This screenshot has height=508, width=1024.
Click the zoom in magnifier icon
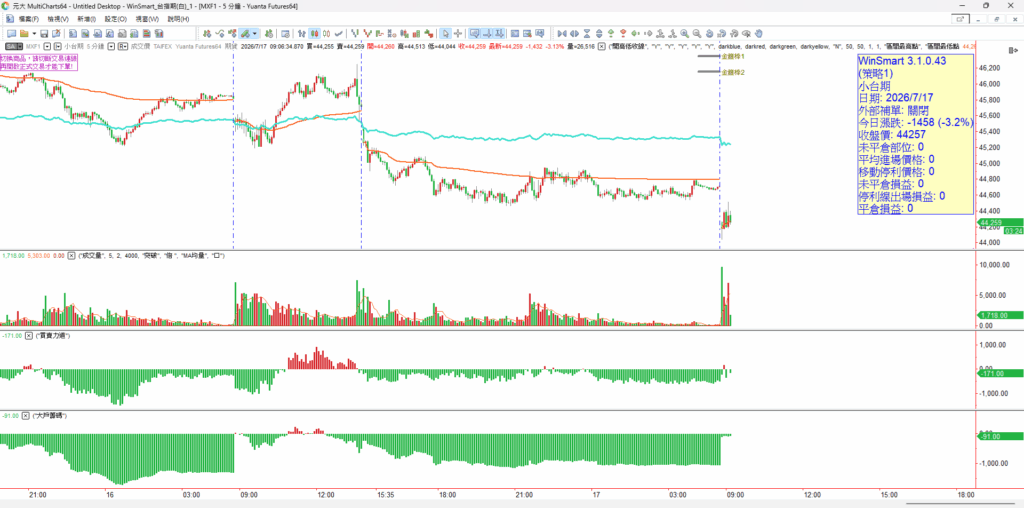pos(684,33)
